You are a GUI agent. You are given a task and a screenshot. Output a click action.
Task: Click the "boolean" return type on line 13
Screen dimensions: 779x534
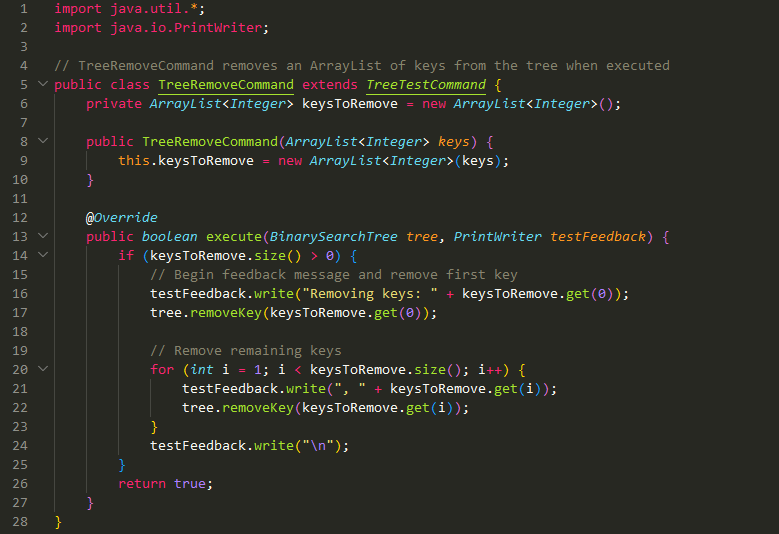pos(170,236)
